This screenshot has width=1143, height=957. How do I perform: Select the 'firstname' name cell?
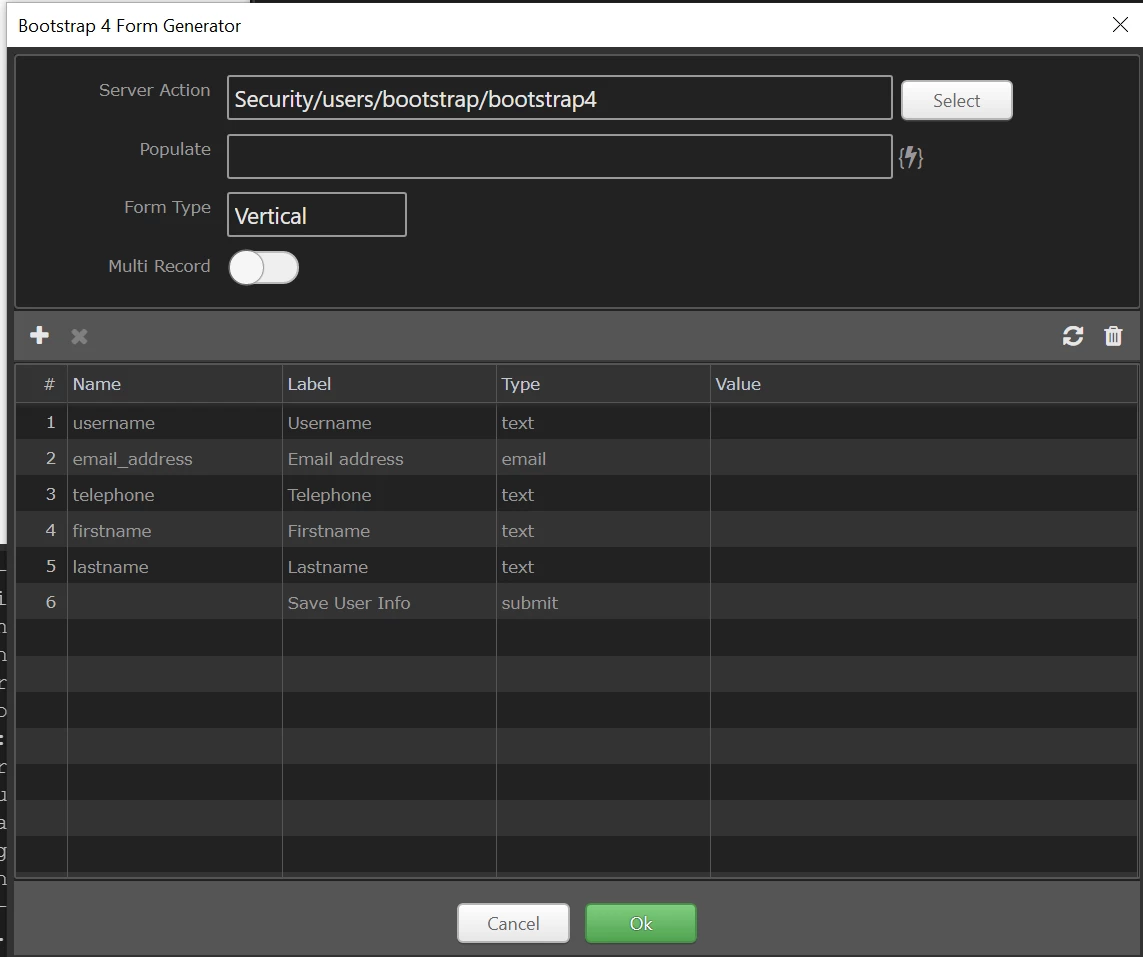(x=174, y=531)
